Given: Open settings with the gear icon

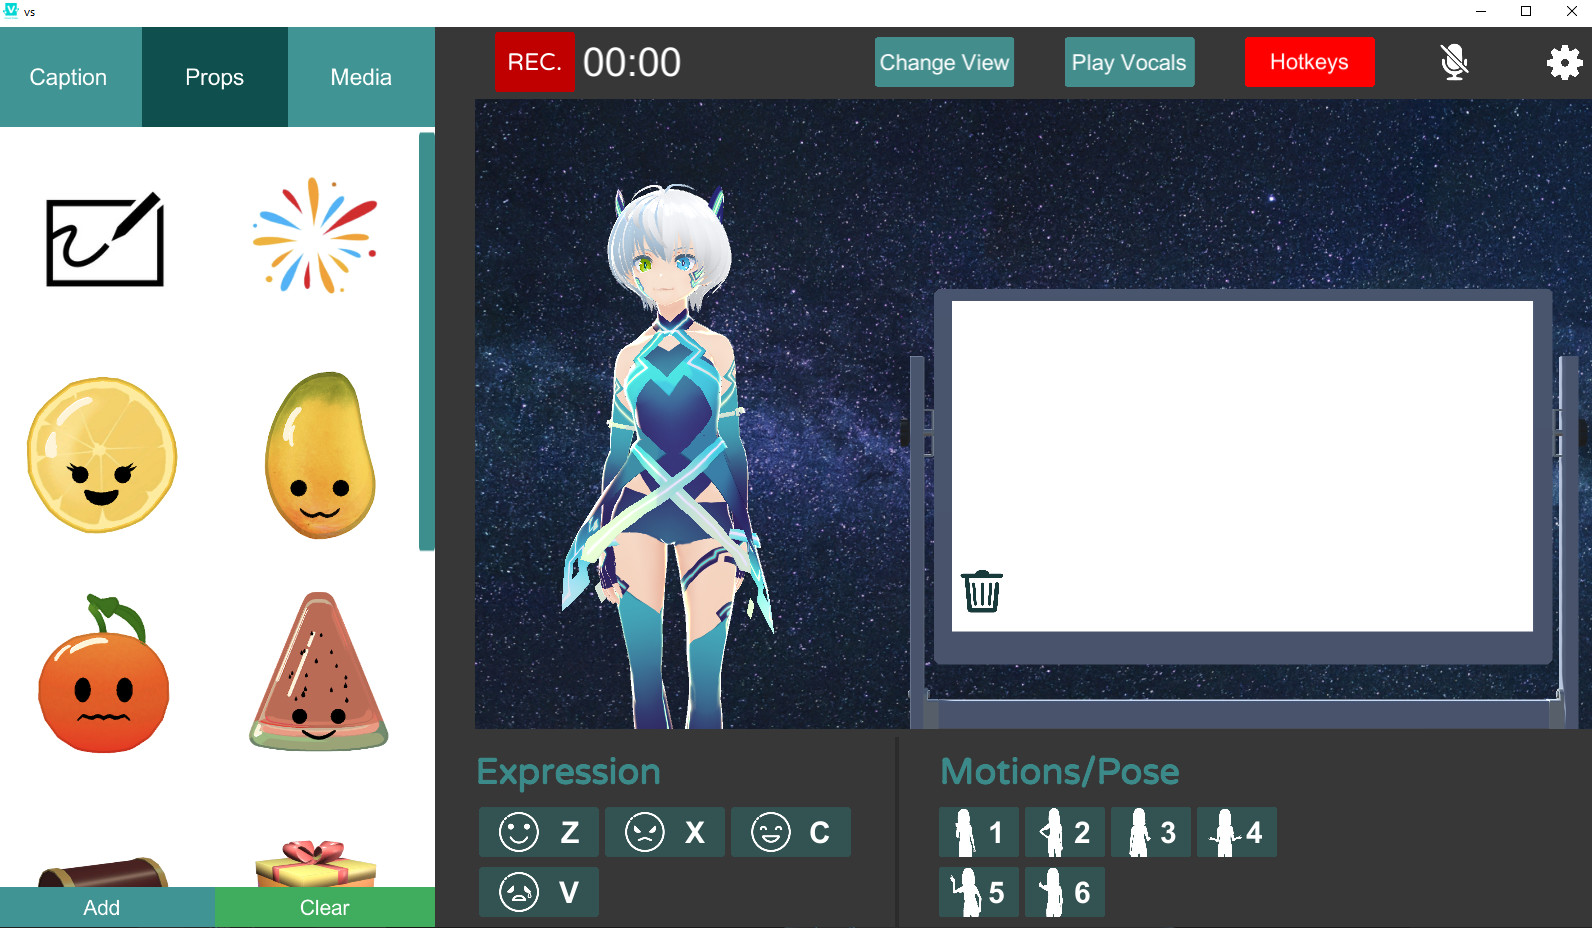Looking at the screenshot, I should [1564, 63].
